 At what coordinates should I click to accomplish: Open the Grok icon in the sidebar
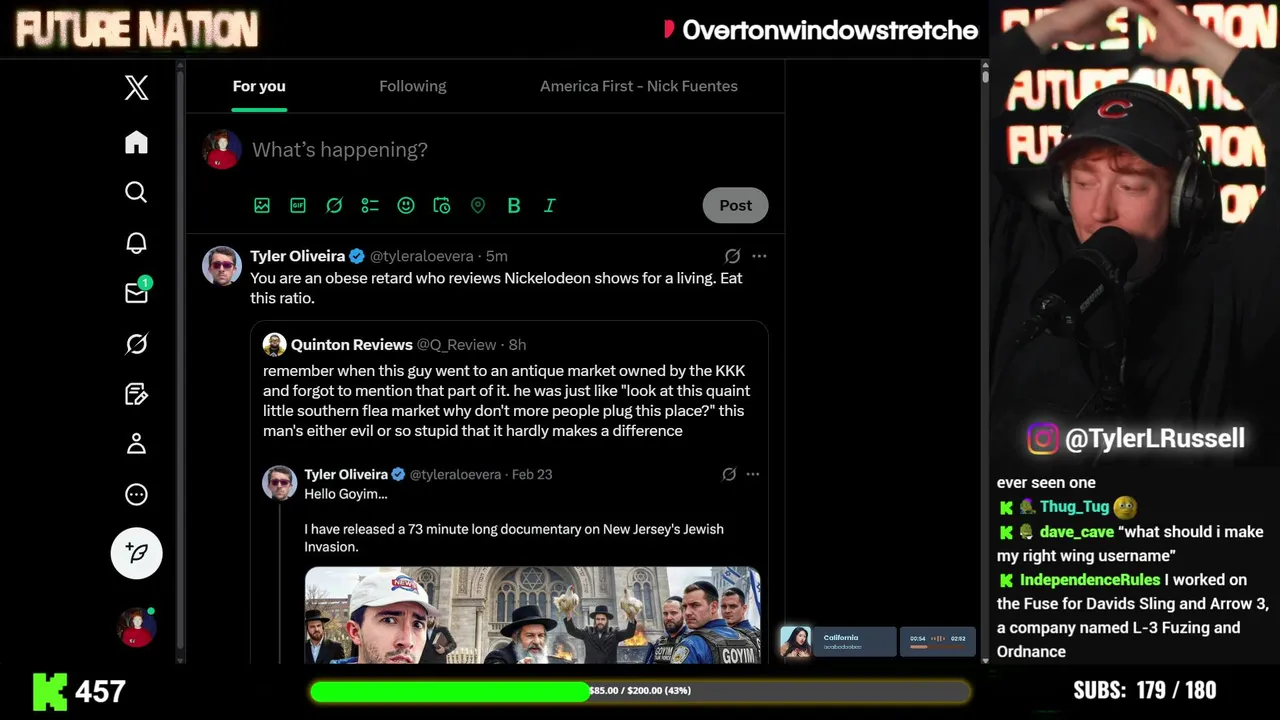click(137, 344)
